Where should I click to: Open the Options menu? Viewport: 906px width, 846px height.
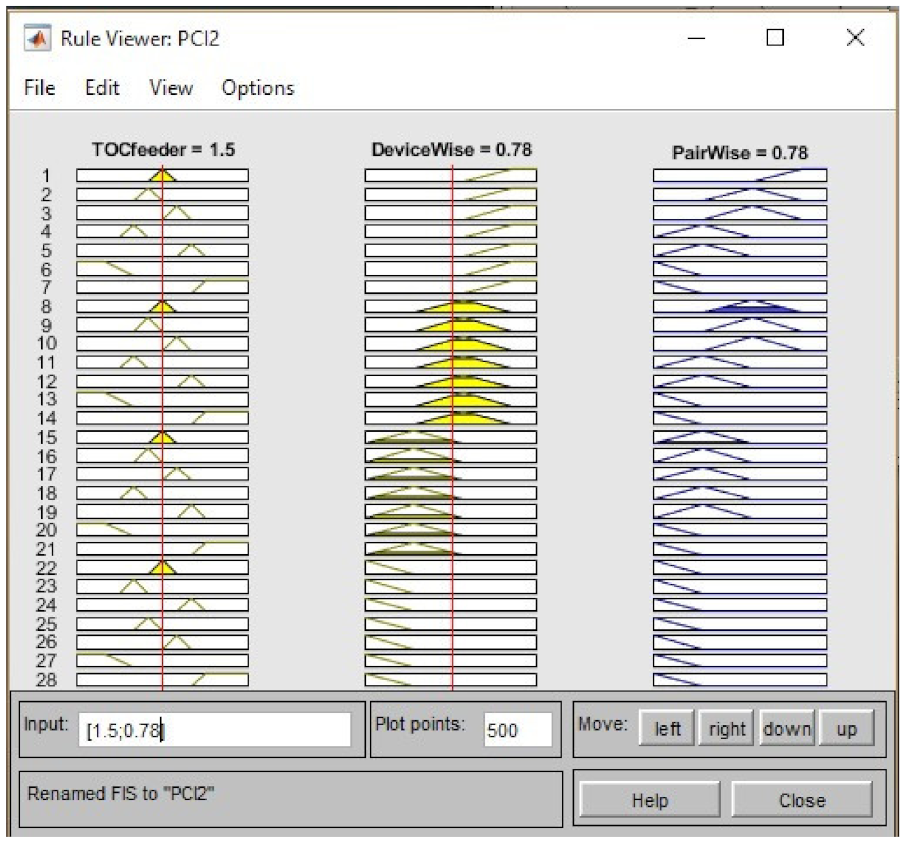[x=258, y=88]
